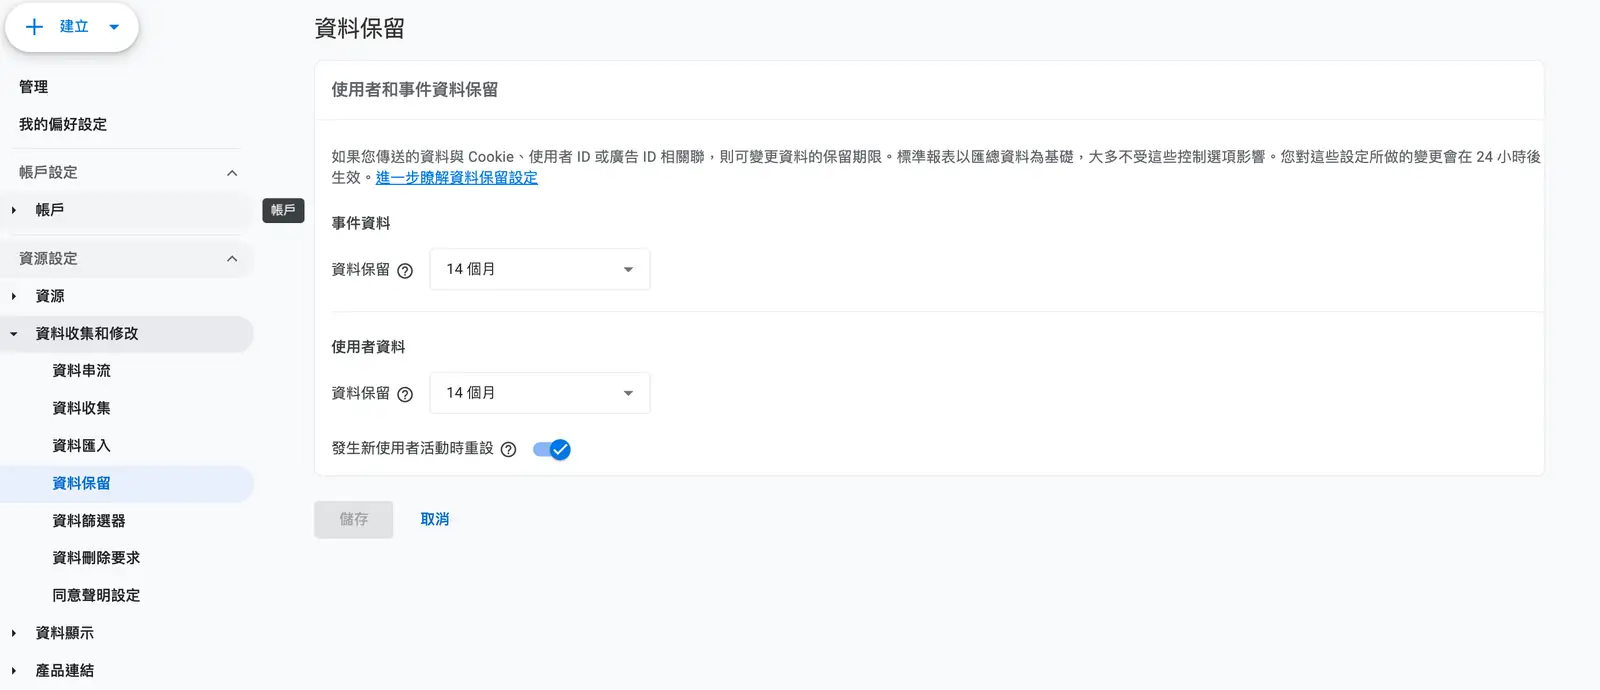Open 我的偏好設定 in the sidebar

pos(63,125)
